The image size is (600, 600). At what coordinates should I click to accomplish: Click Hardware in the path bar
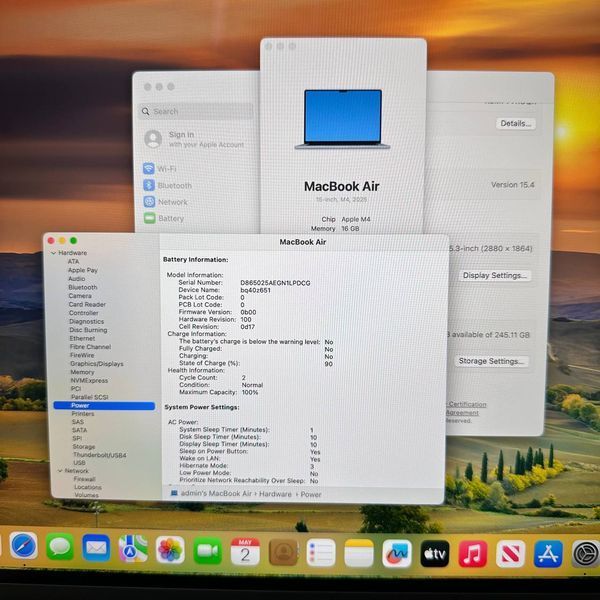[x=275, y=494]
